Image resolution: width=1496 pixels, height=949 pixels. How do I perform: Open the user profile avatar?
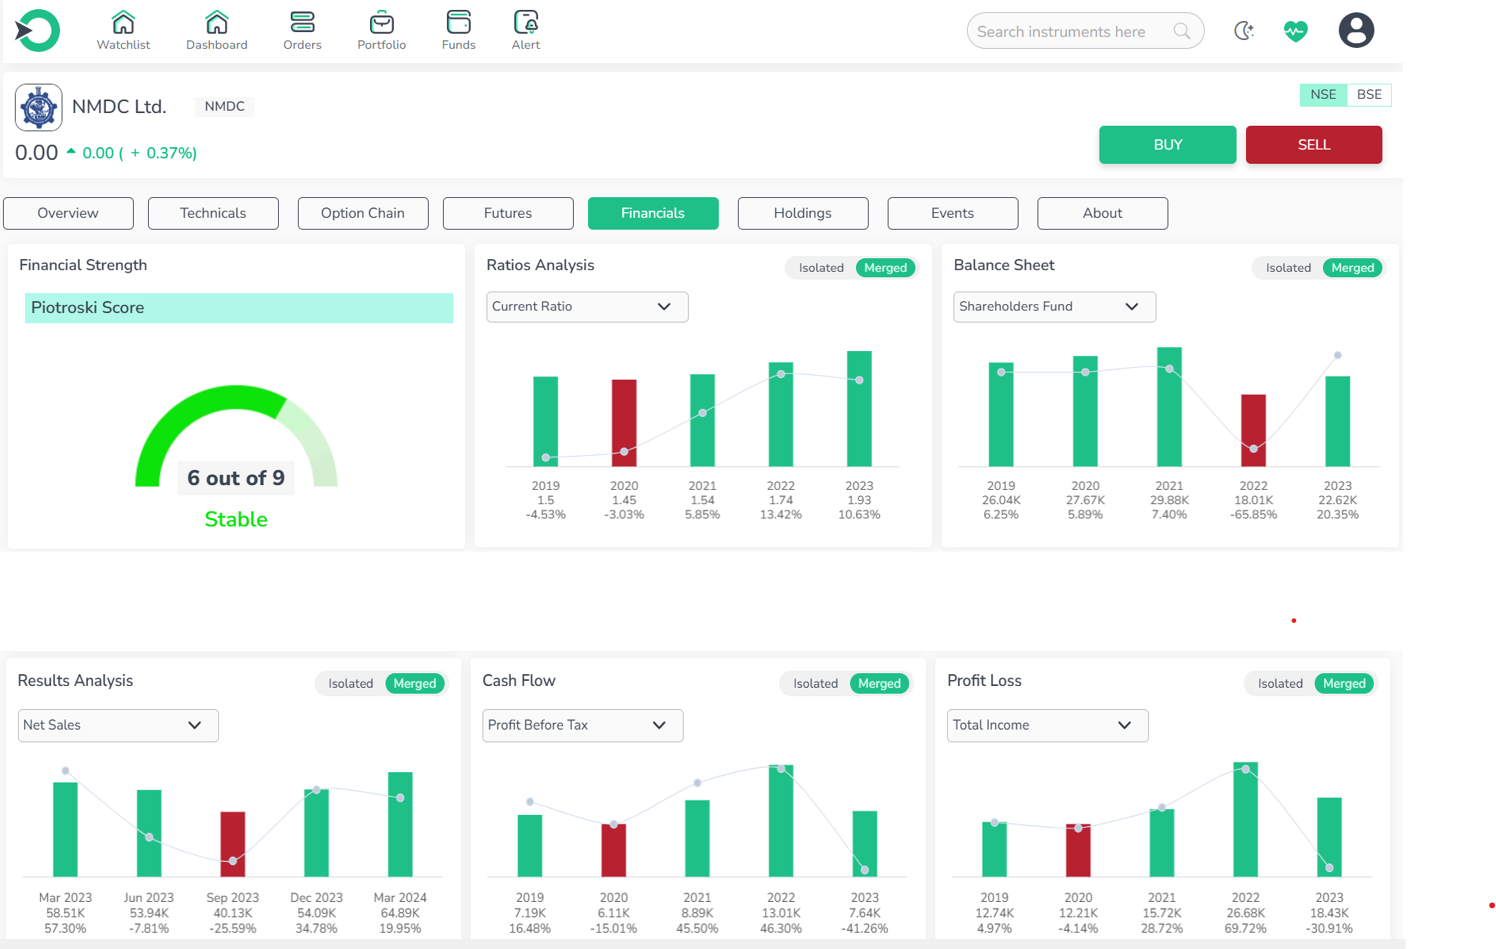point(1356,31)
